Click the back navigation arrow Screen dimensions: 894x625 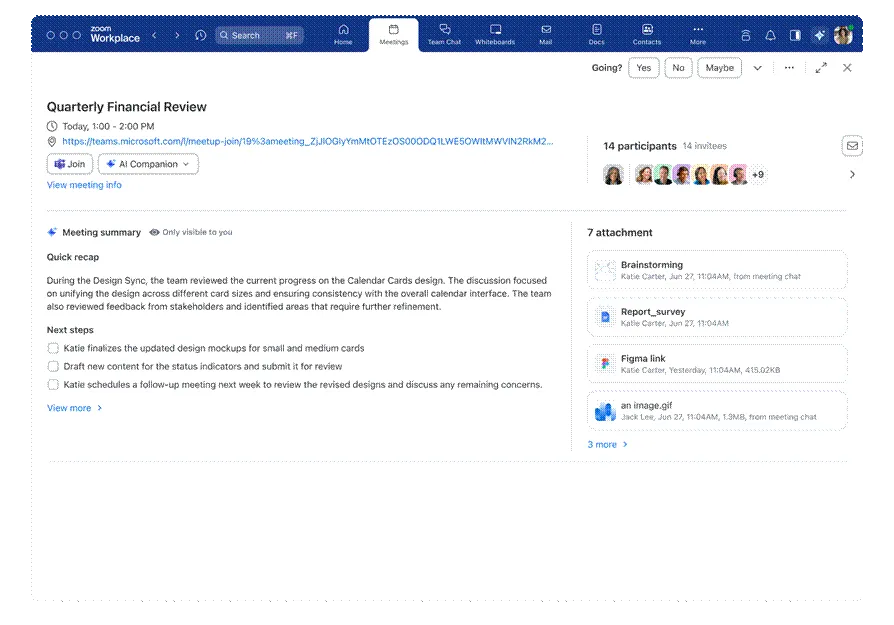coord(155,35)
